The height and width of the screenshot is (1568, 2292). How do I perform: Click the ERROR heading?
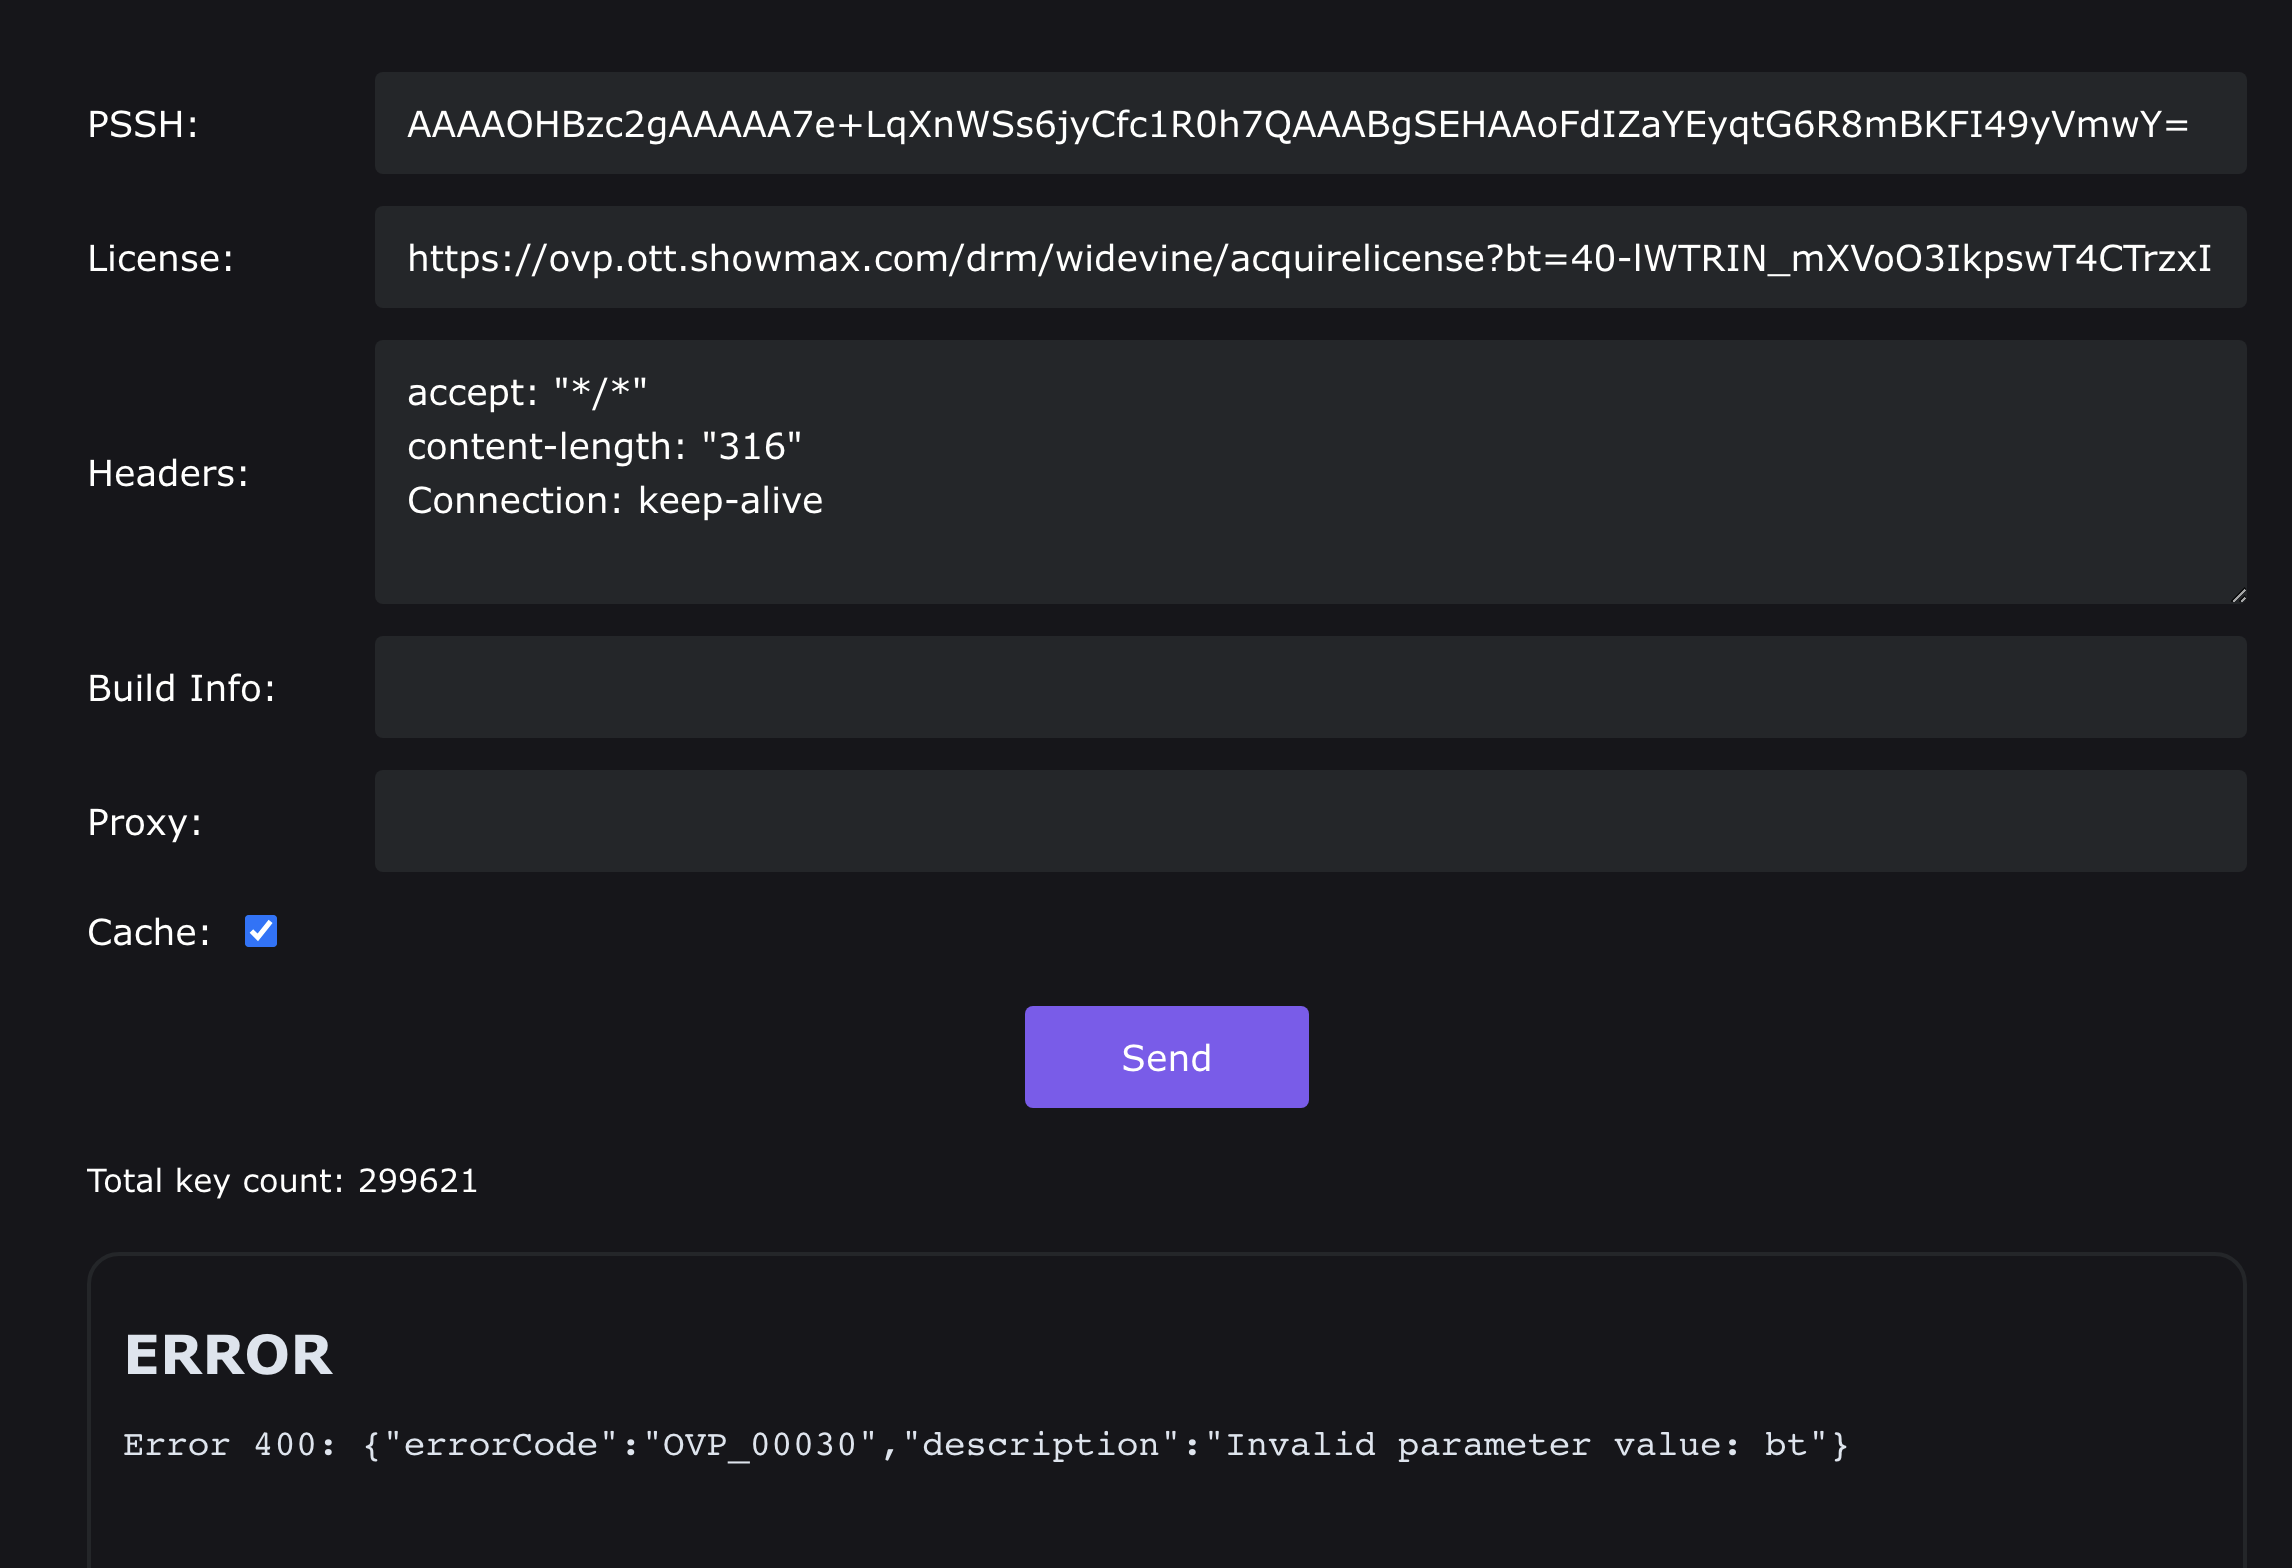point(228,1355)
